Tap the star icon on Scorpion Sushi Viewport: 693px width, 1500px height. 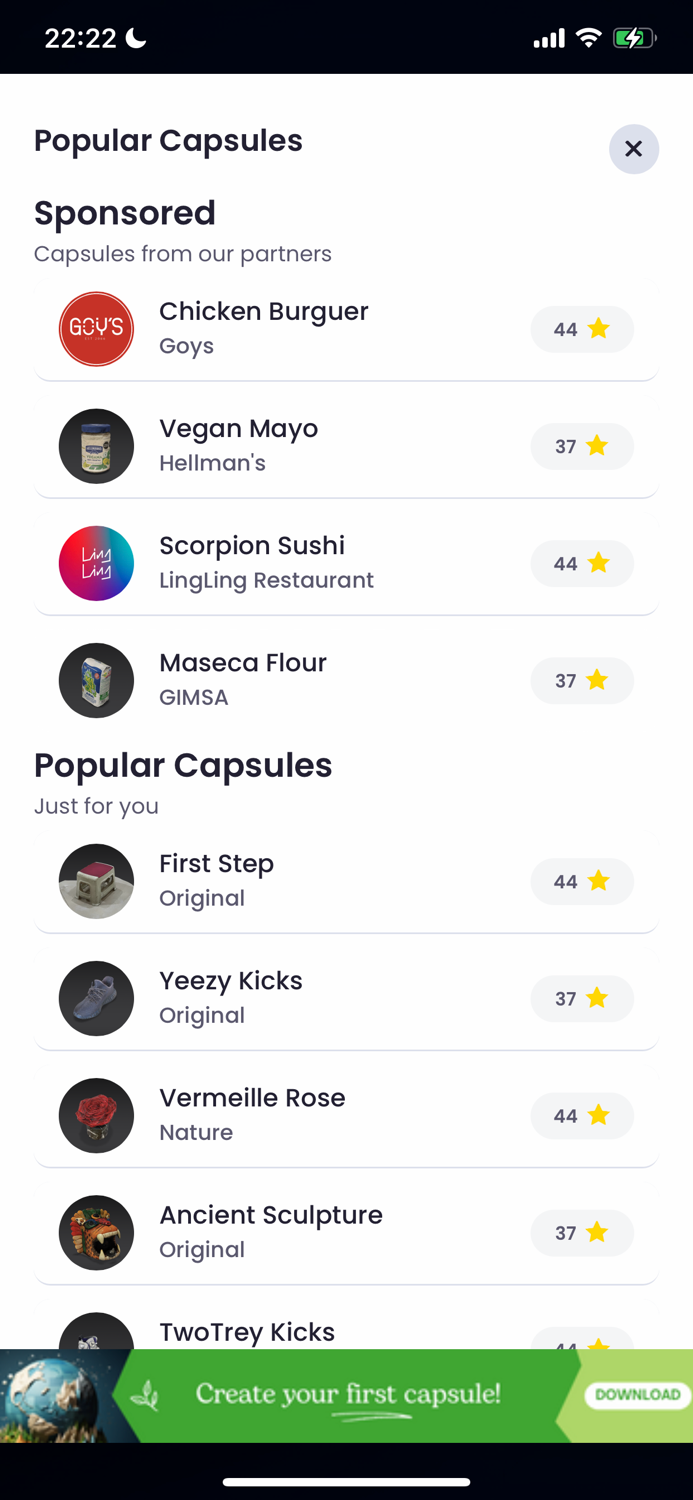pyautogui.click(x=598, y=563)
